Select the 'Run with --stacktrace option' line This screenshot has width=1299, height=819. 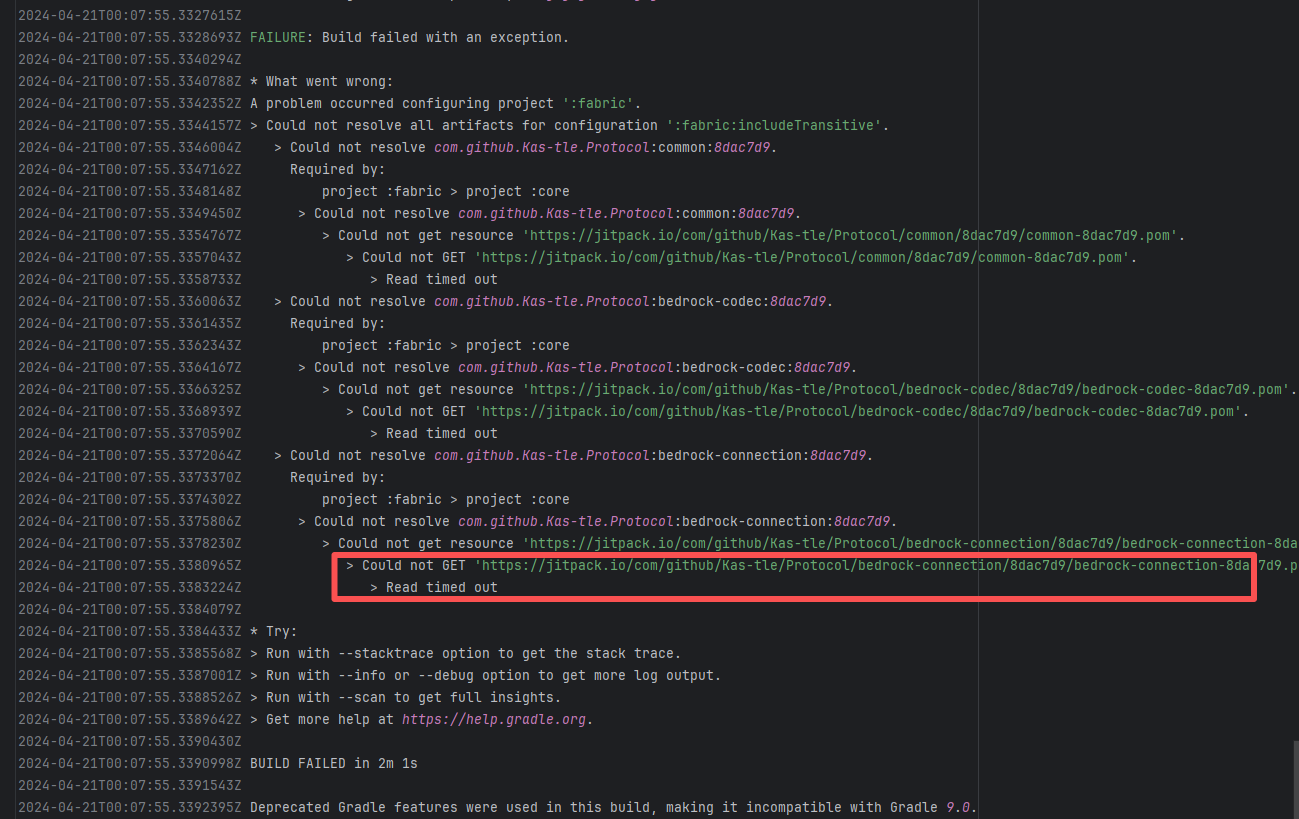click(x=465, y=654)
